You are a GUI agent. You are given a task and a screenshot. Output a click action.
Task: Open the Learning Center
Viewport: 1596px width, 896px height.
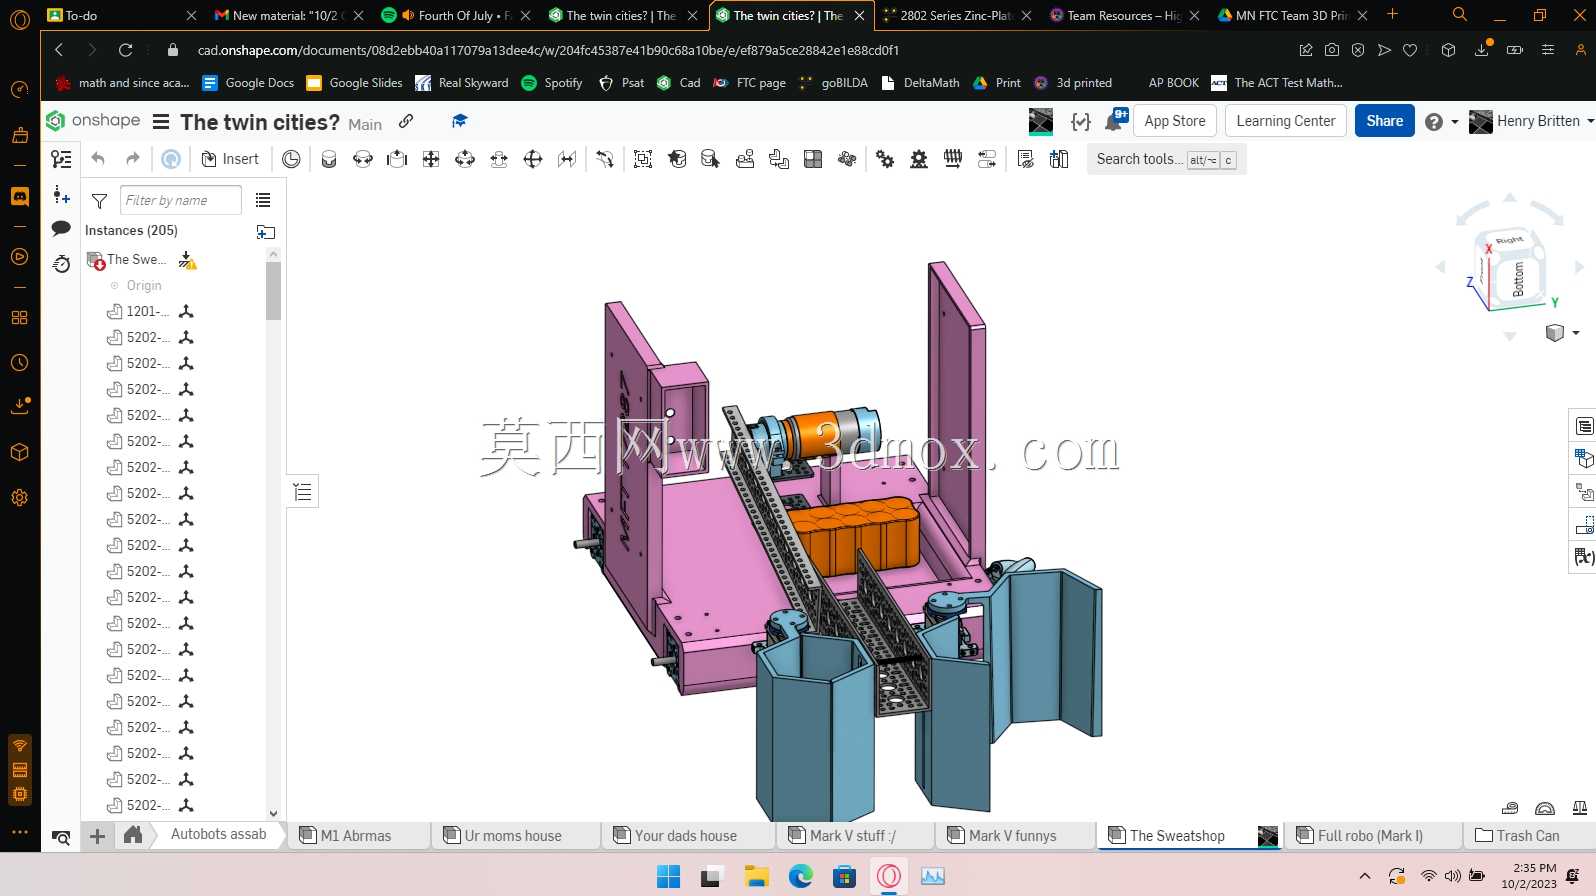tap(1286, 121)
